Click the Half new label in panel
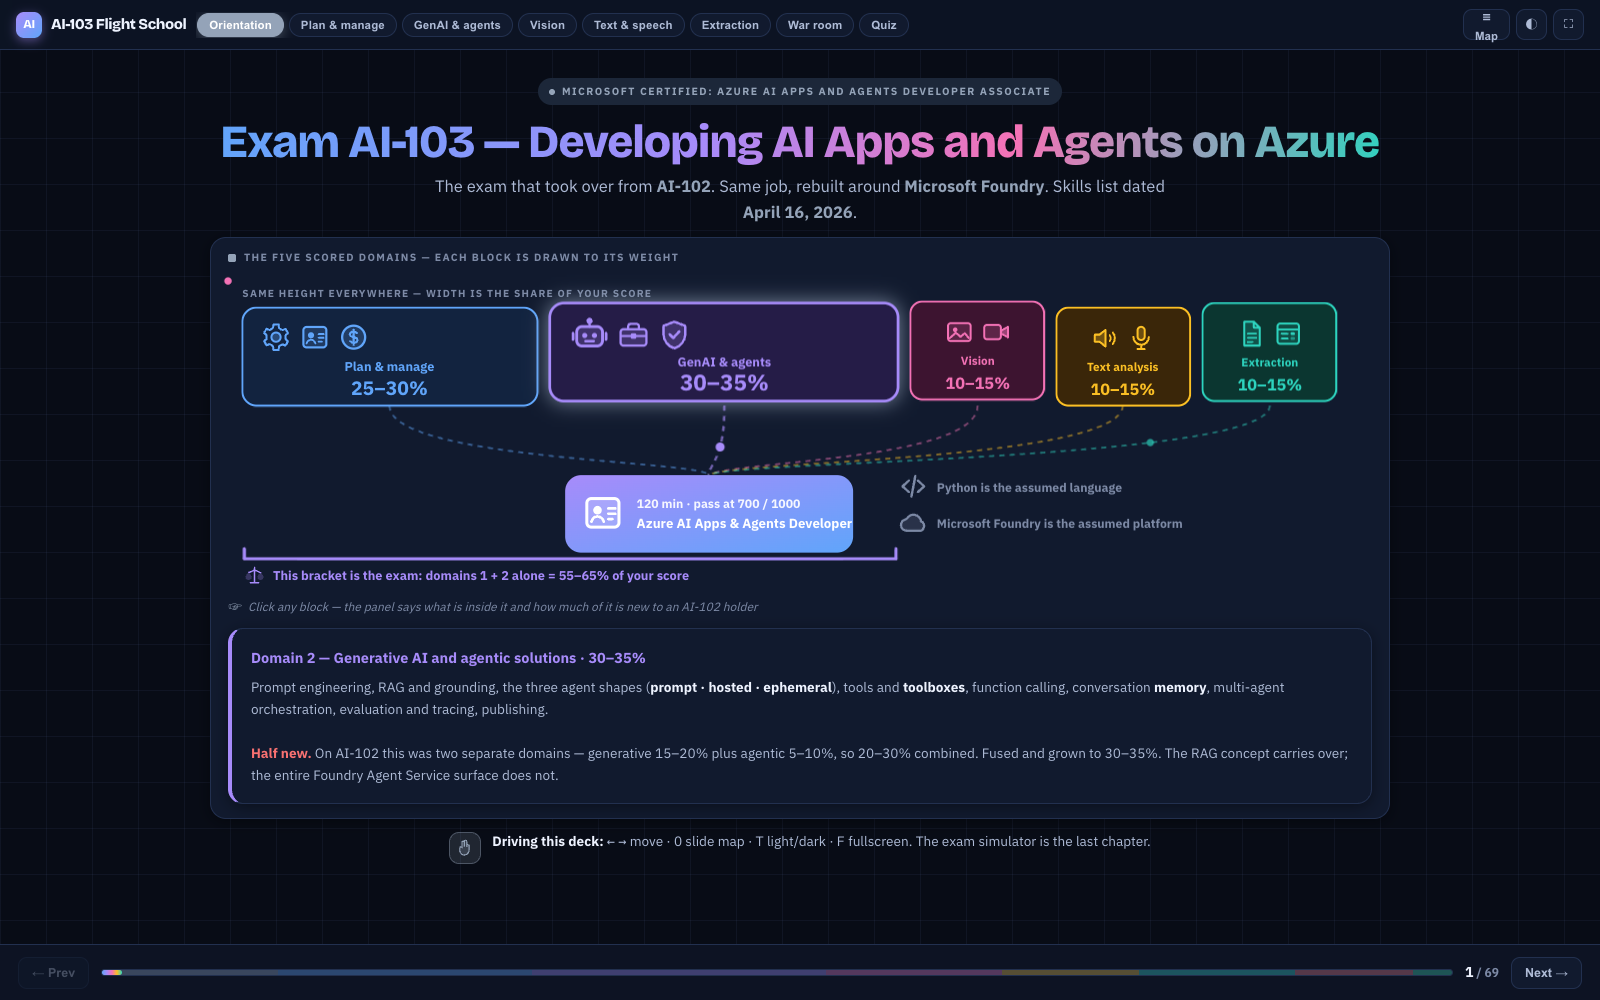 coord(281,753)
